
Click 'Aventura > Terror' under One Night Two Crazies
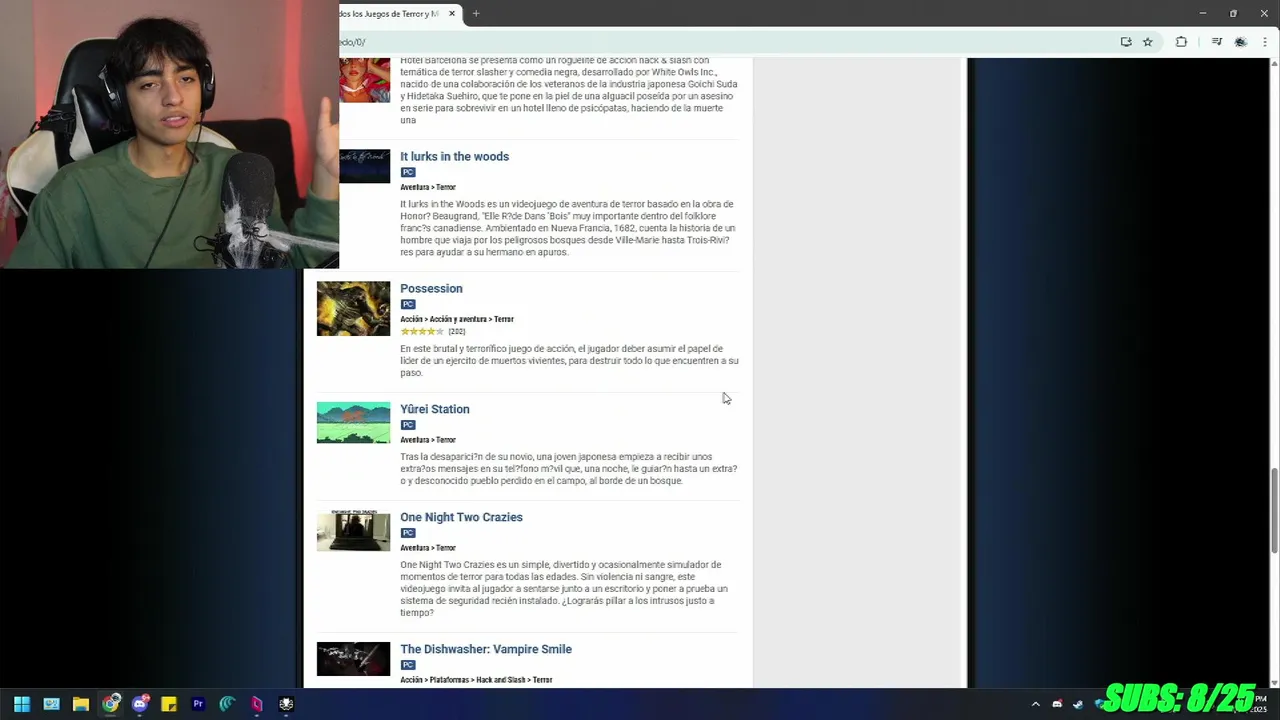point(428,549)
